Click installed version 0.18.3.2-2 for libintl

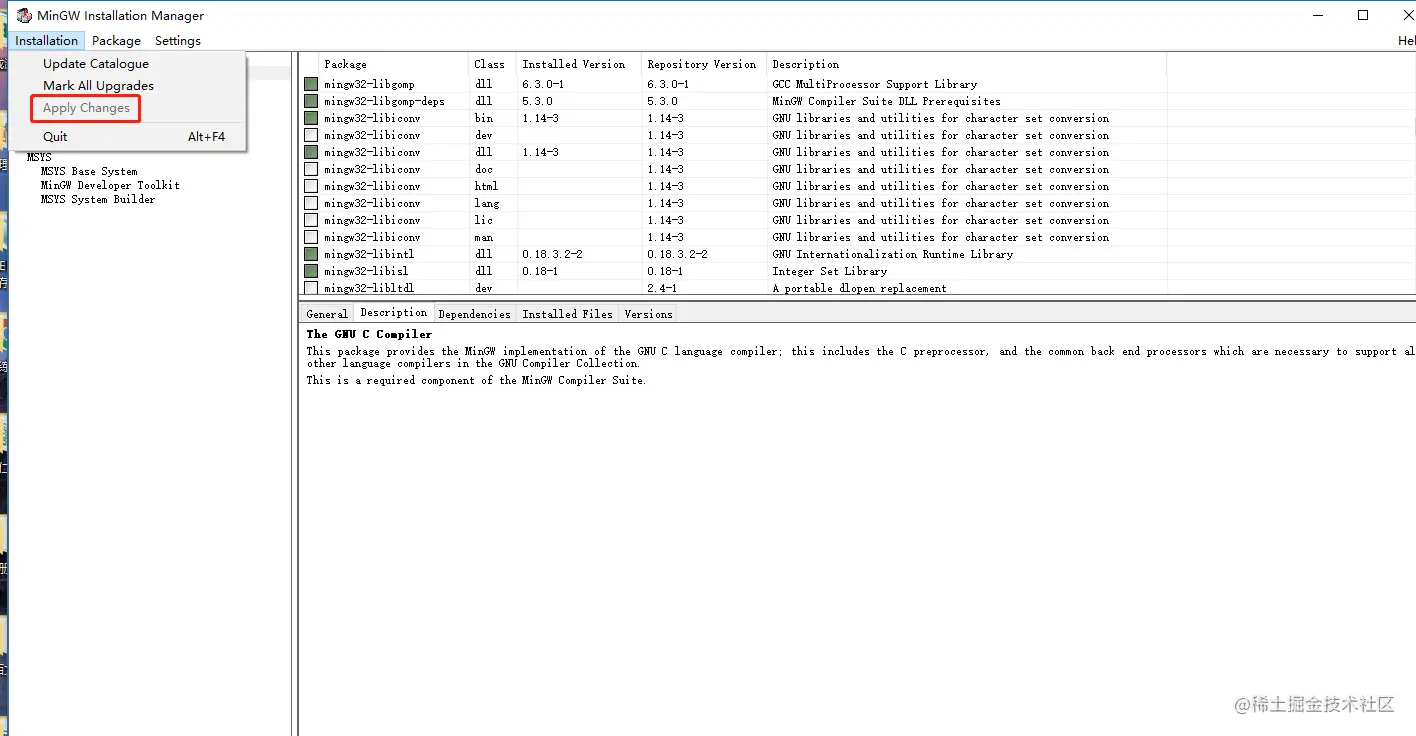click(x=552, y=254)
